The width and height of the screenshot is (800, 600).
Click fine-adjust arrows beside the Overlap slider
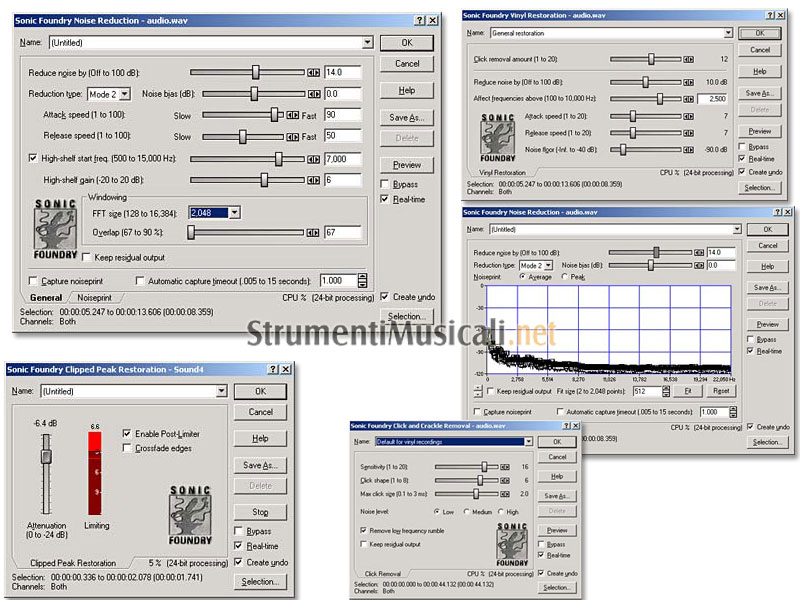(313, 232)
